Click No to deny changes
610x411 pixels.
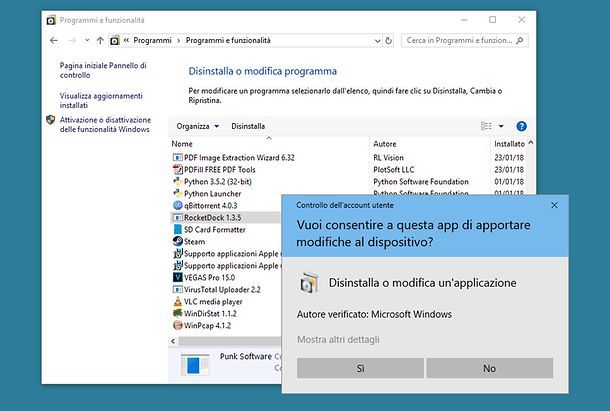[489, 368]
